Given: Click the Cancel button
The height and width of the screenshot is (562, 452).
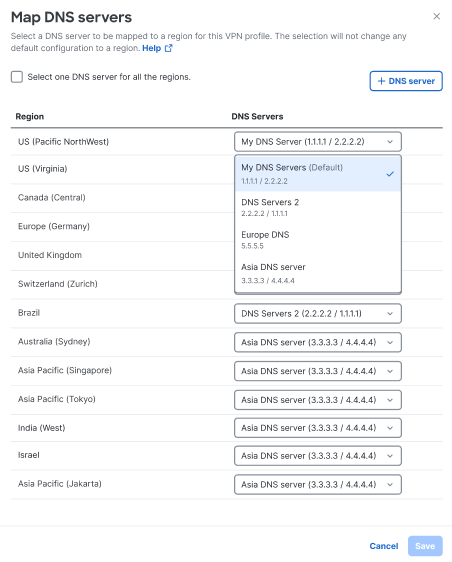Looking at the screenshot, I should pos(384,546).
